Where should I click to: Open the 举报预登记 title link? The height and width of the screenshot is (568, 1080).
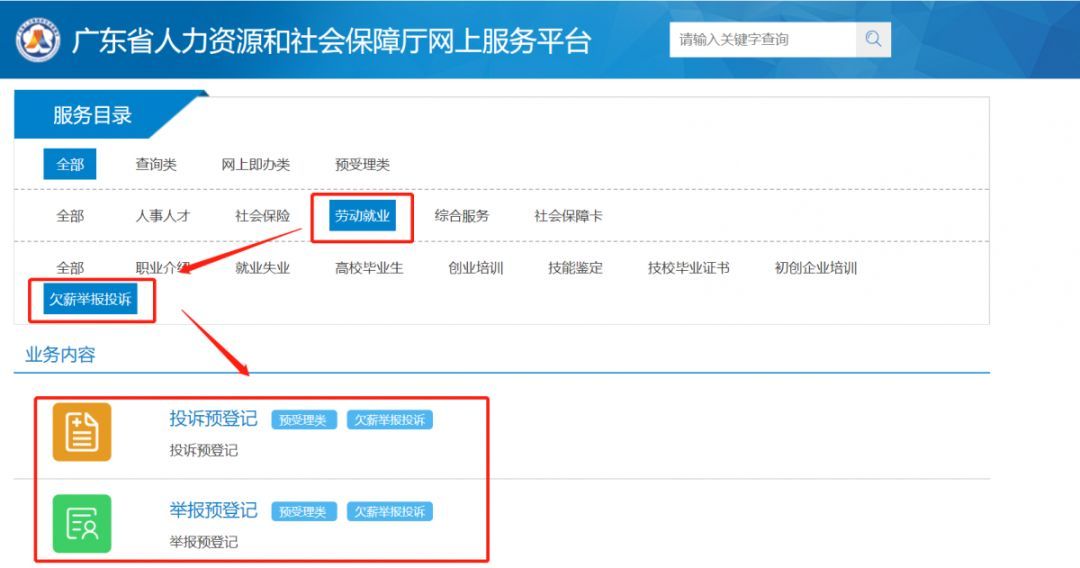213,510
